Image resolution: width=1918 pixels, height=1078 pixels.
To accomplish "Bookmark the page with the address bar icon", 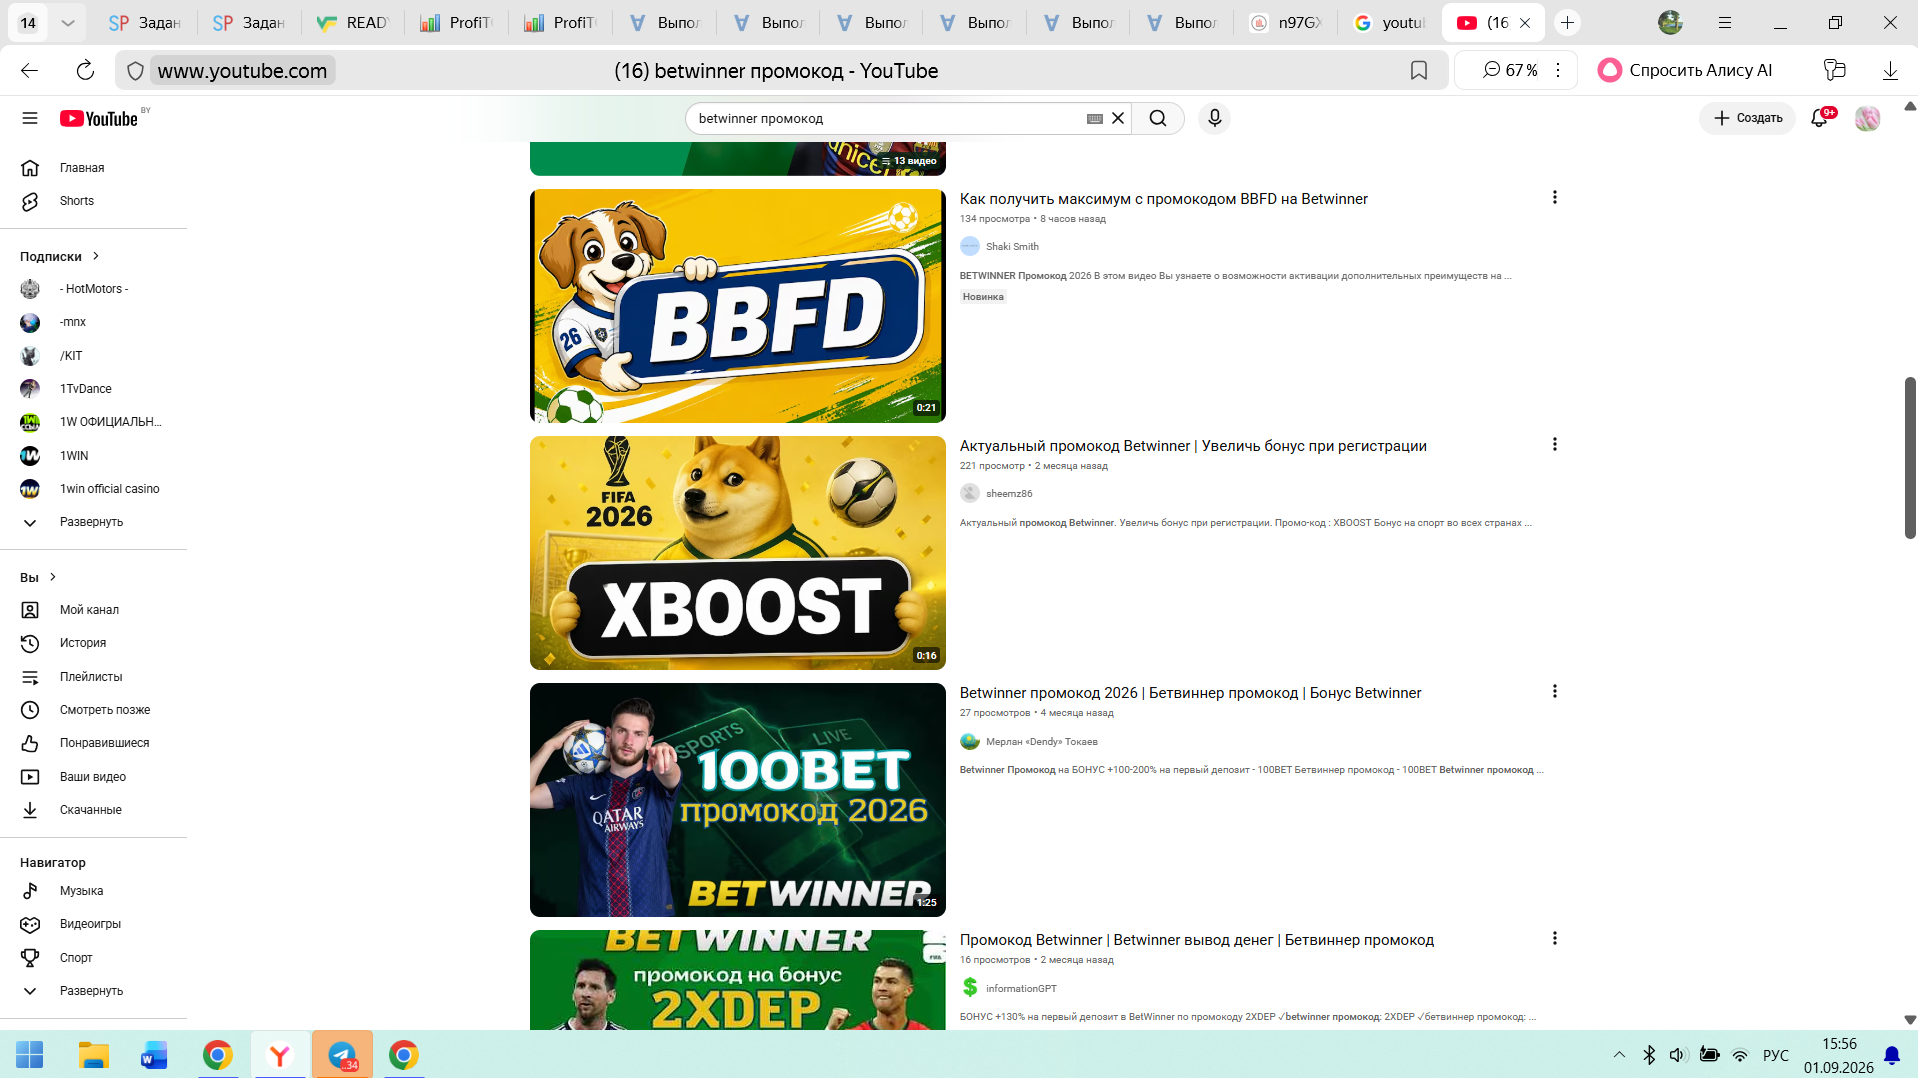I will coord(1418,70).
